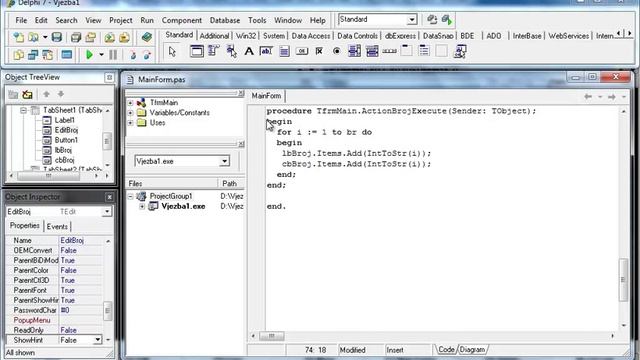Screen dimensions: 640x360
Task: Switch to the Diagram editor tab
Action: coord(472,350)
